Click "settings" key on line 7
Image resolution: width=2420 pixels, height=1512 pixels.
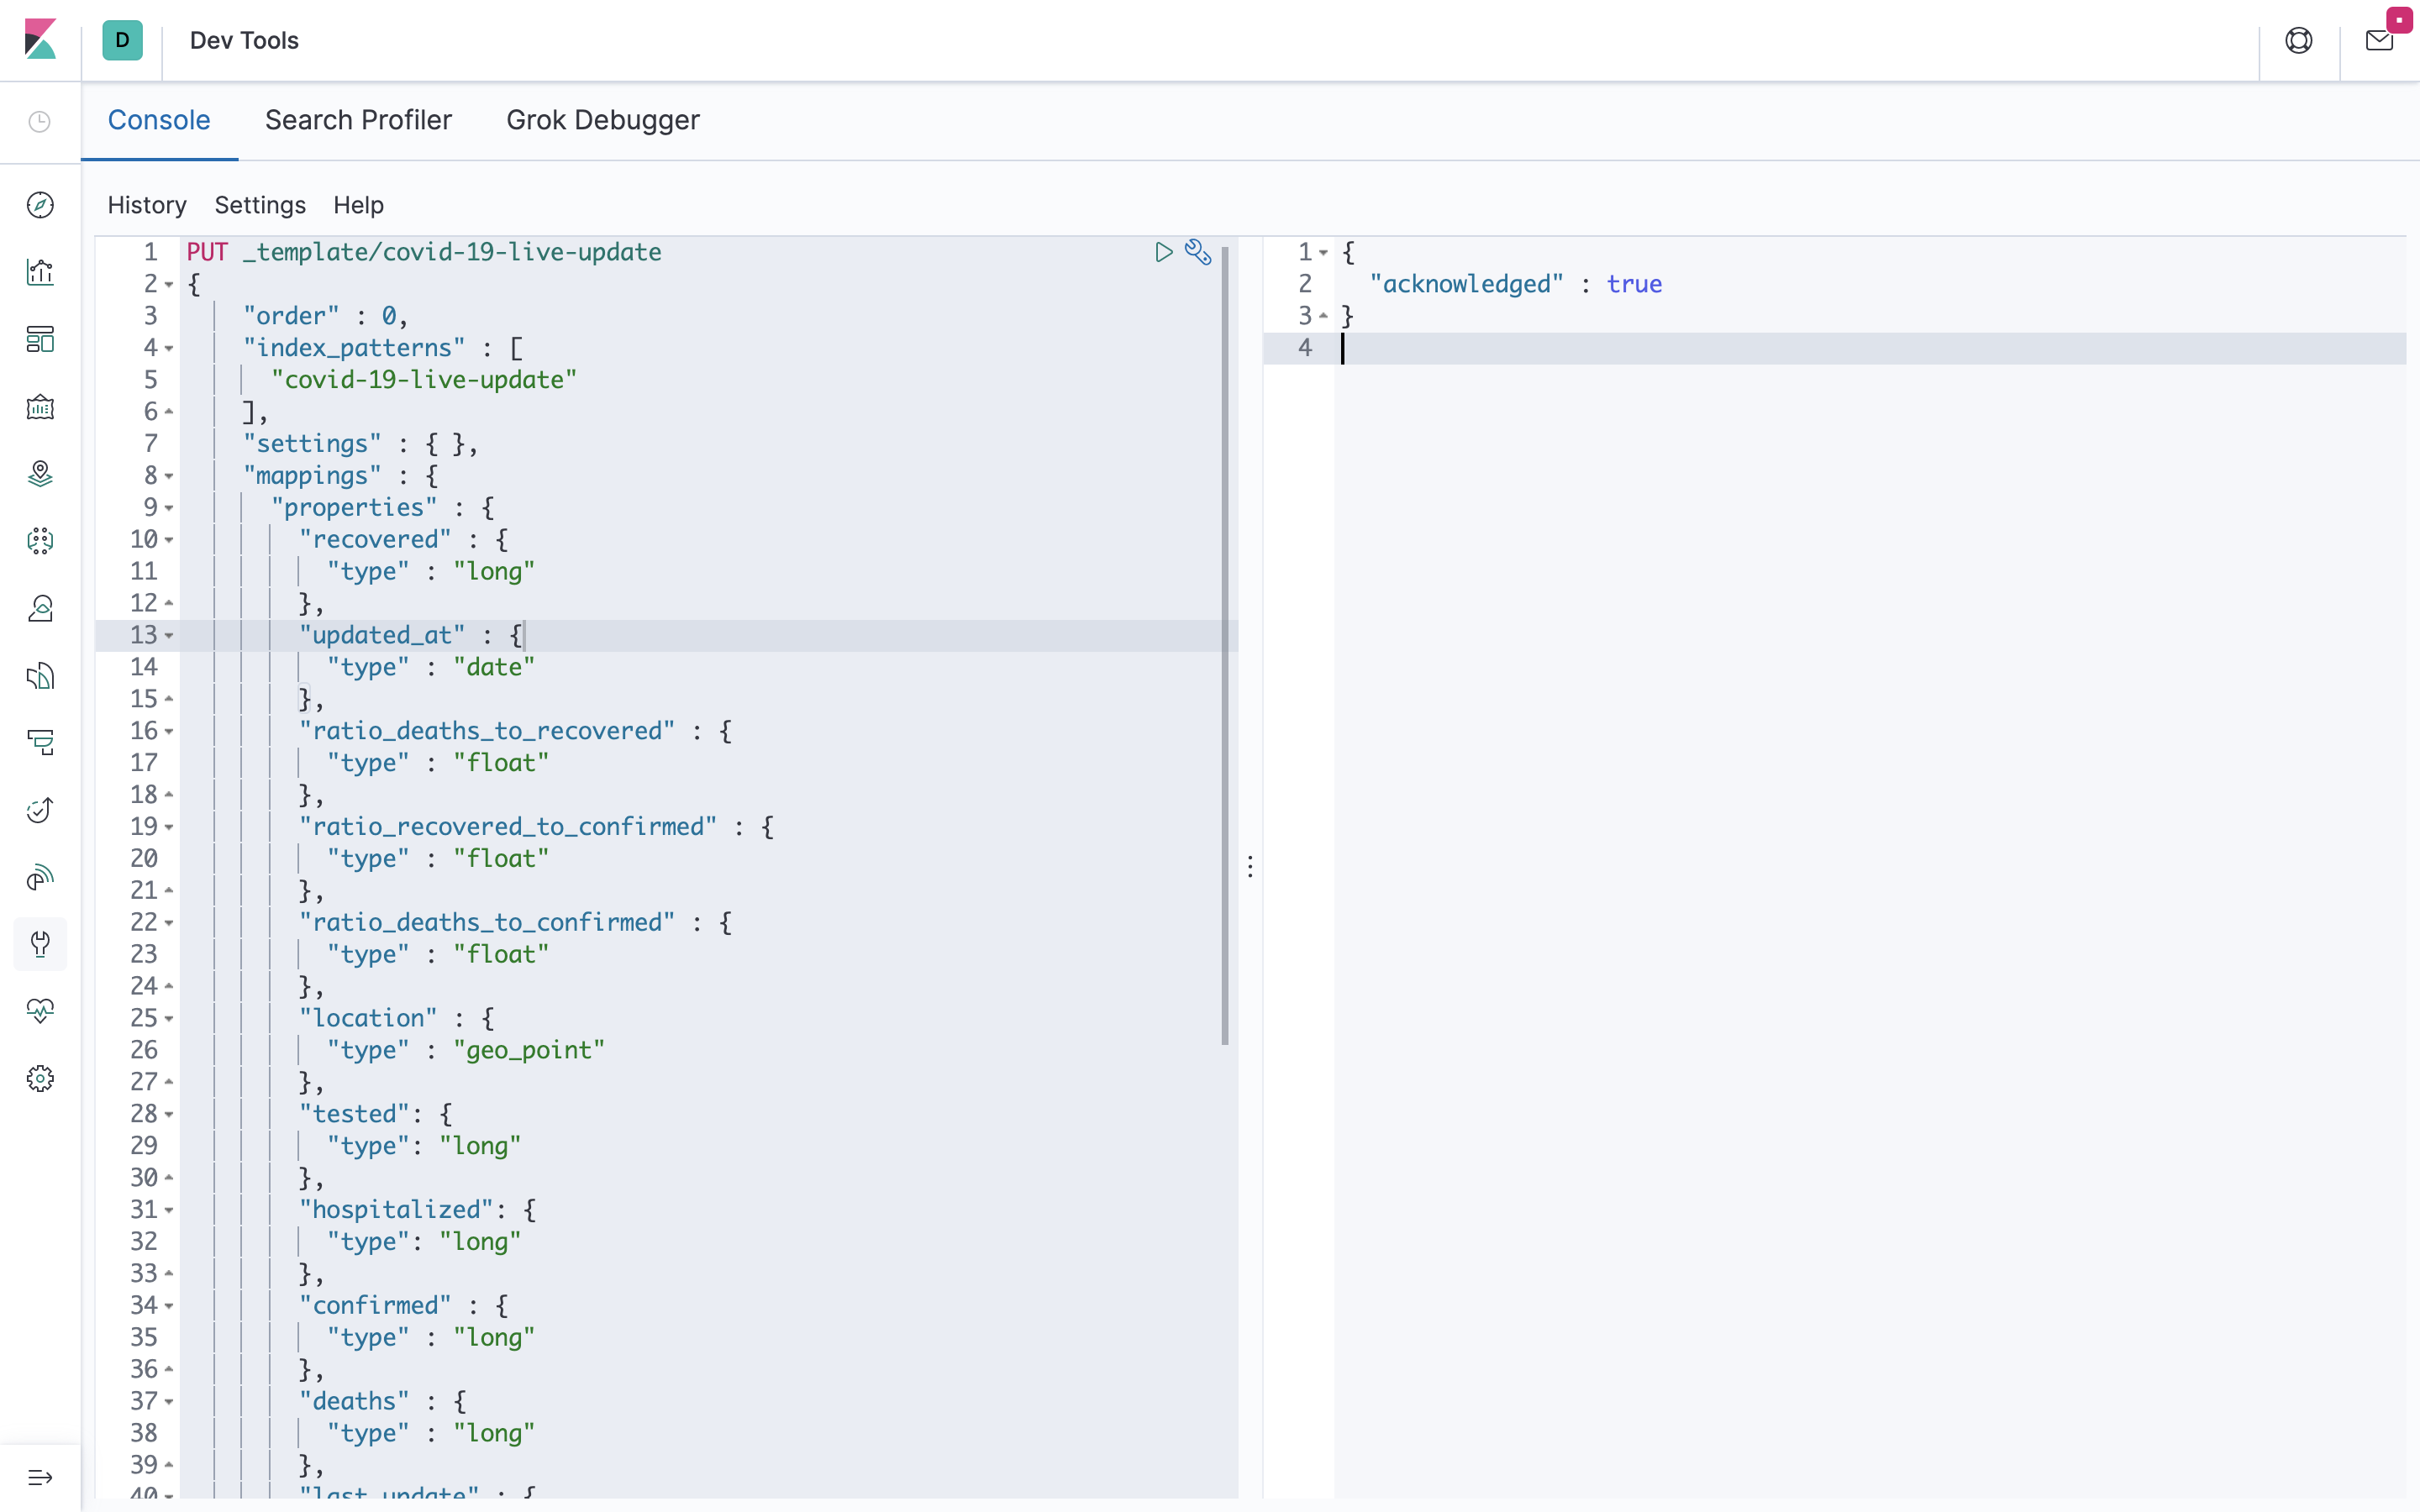312,444
